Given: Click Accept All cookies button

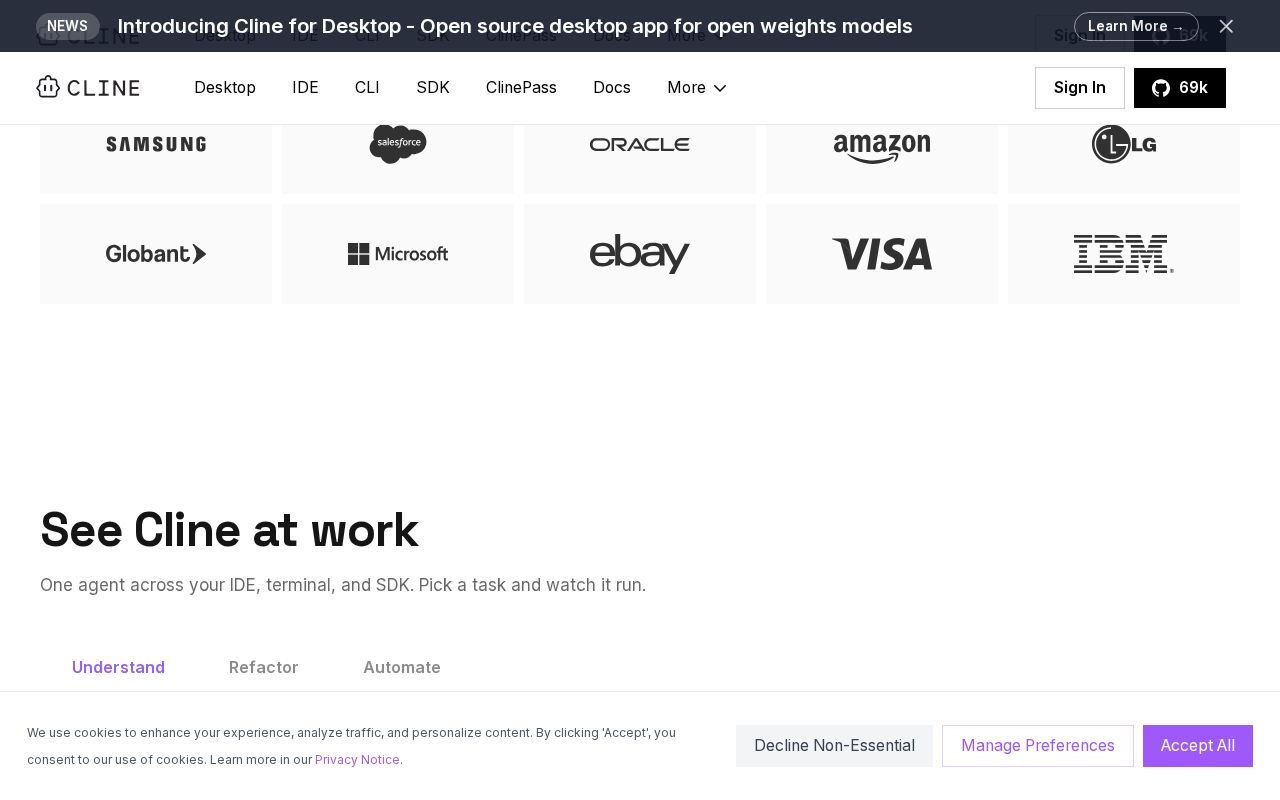Looking at the screenshot, I should point(1198,746).
